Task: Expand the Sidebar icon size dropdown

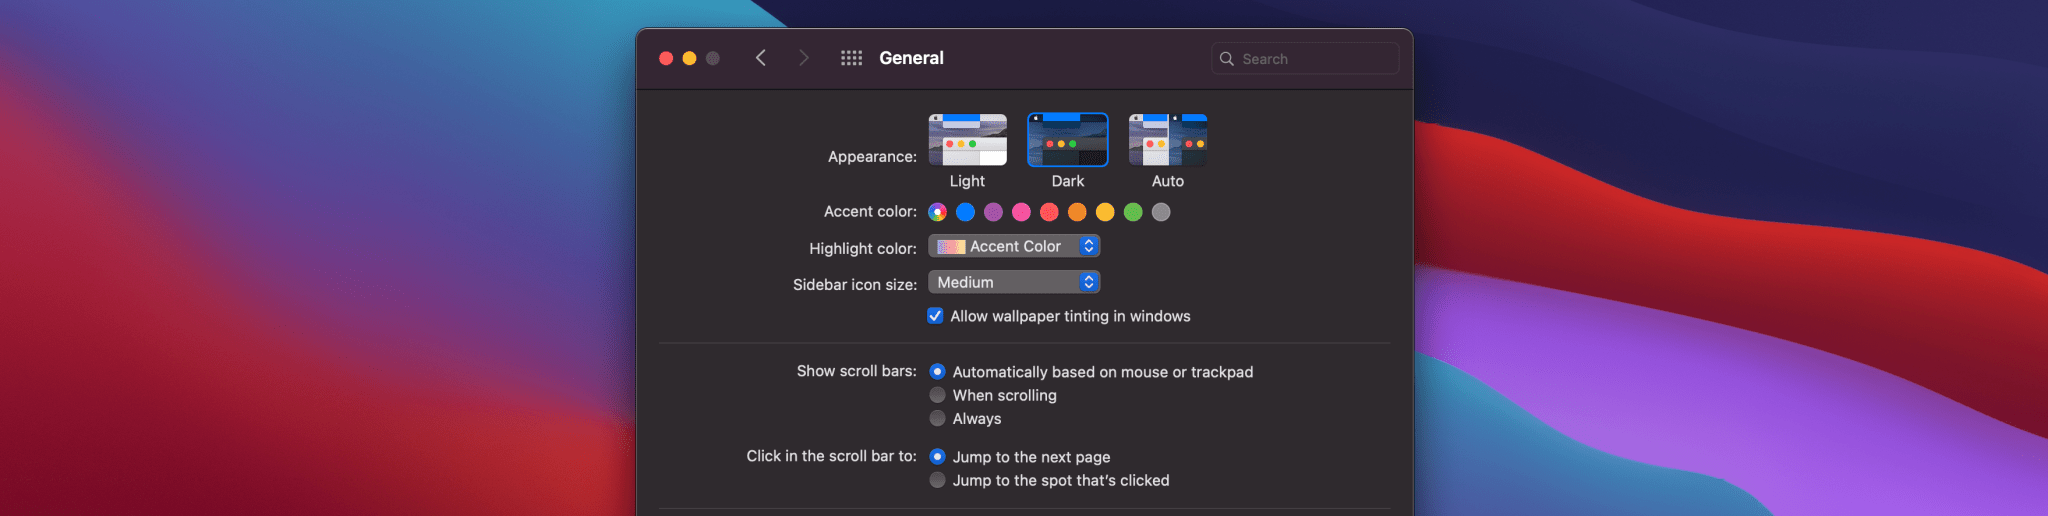Action: (1014, 282)
